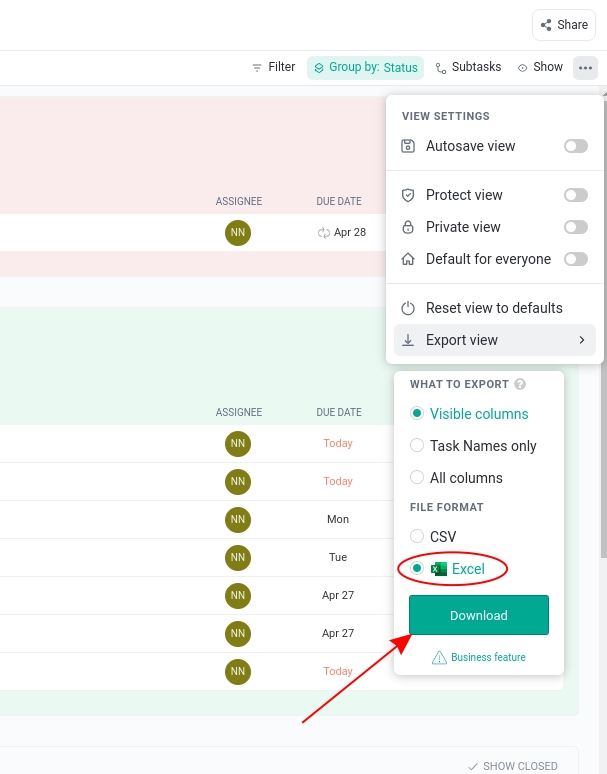Image resolution: width=607 pixels, height=774 pixels.
Task: Click the DUE DATE header in green group
Action: 339,412
